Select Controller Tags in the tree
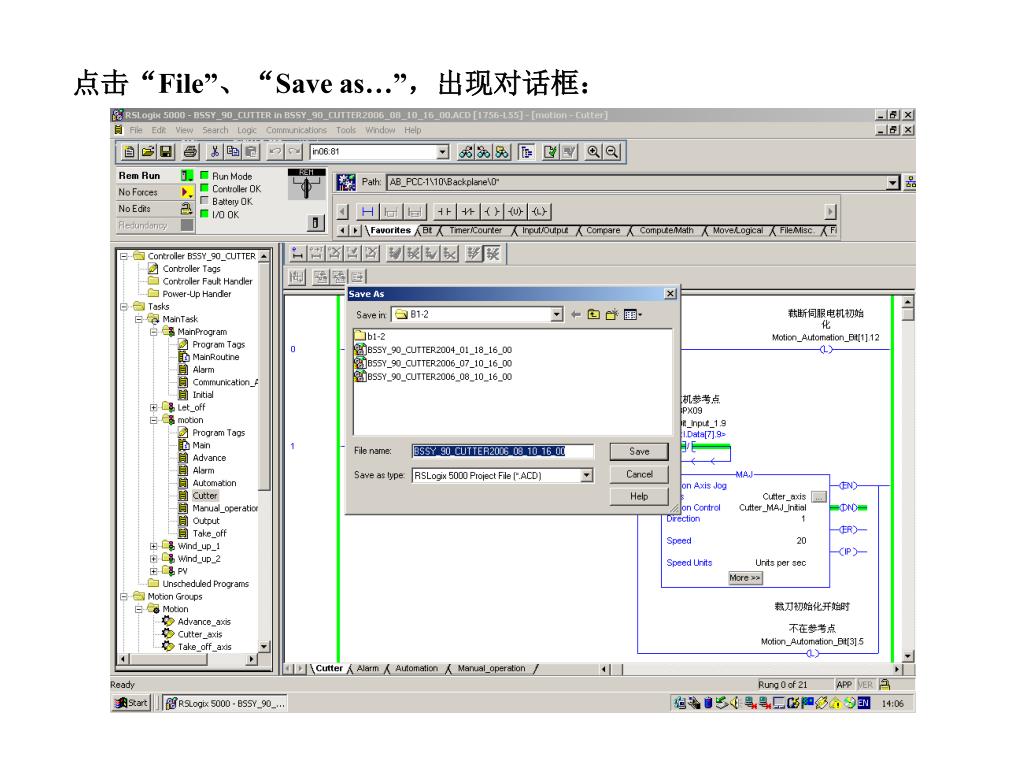Viewport: 1024px width, 768px height. pos(191,268)
